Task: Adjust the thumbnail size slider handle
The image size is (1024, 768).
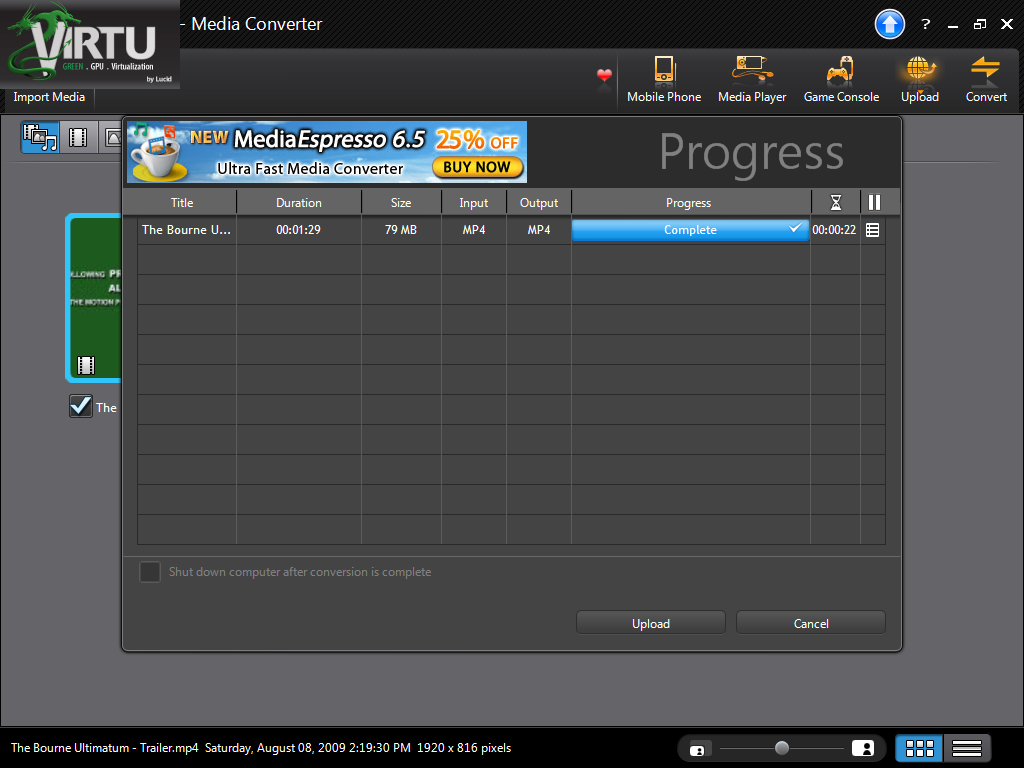Action: coord(782,748)
